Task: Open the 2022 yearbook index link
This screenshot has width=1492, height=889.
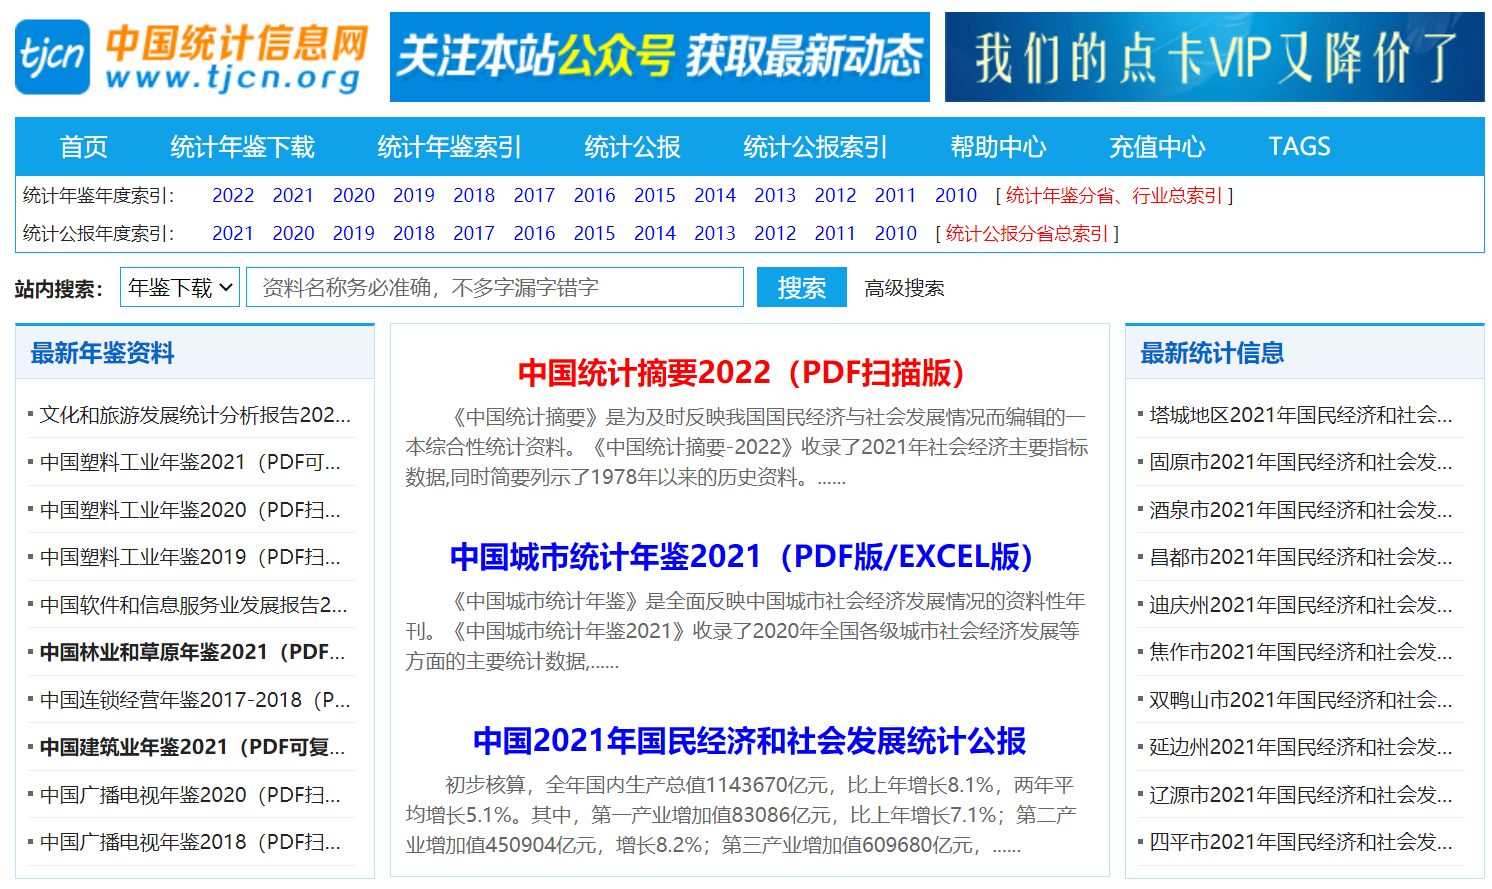Action: [233, 195]
